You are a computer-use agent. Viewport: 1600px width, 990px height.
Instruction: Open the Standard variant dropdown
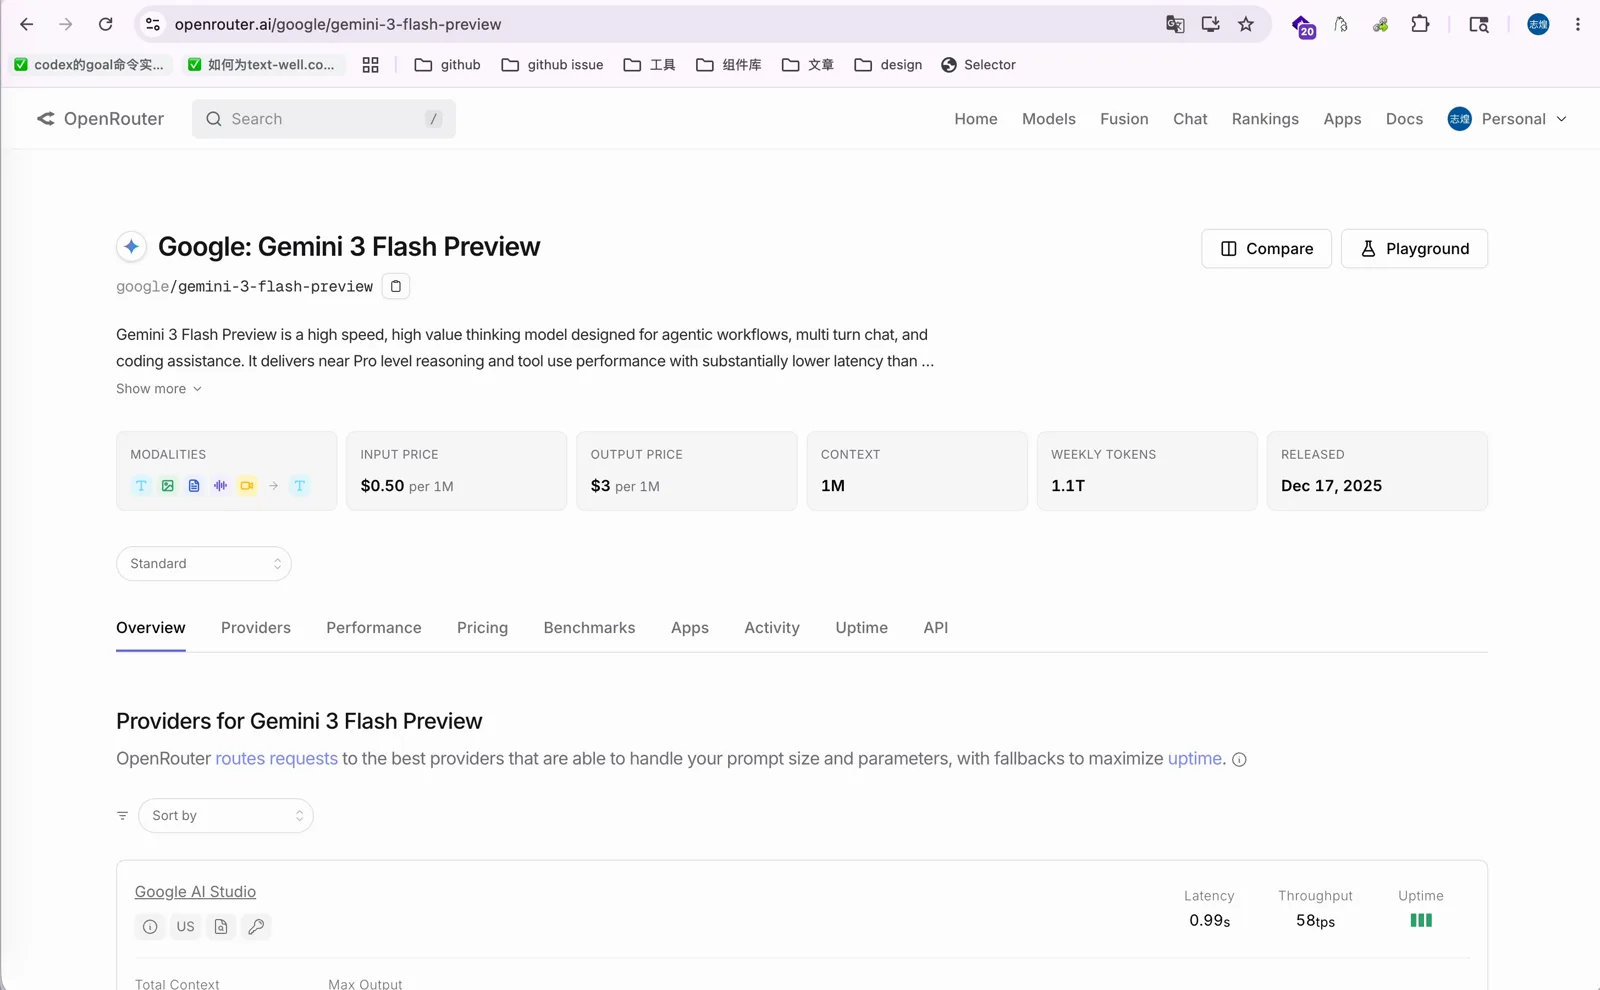coord(204,564)
